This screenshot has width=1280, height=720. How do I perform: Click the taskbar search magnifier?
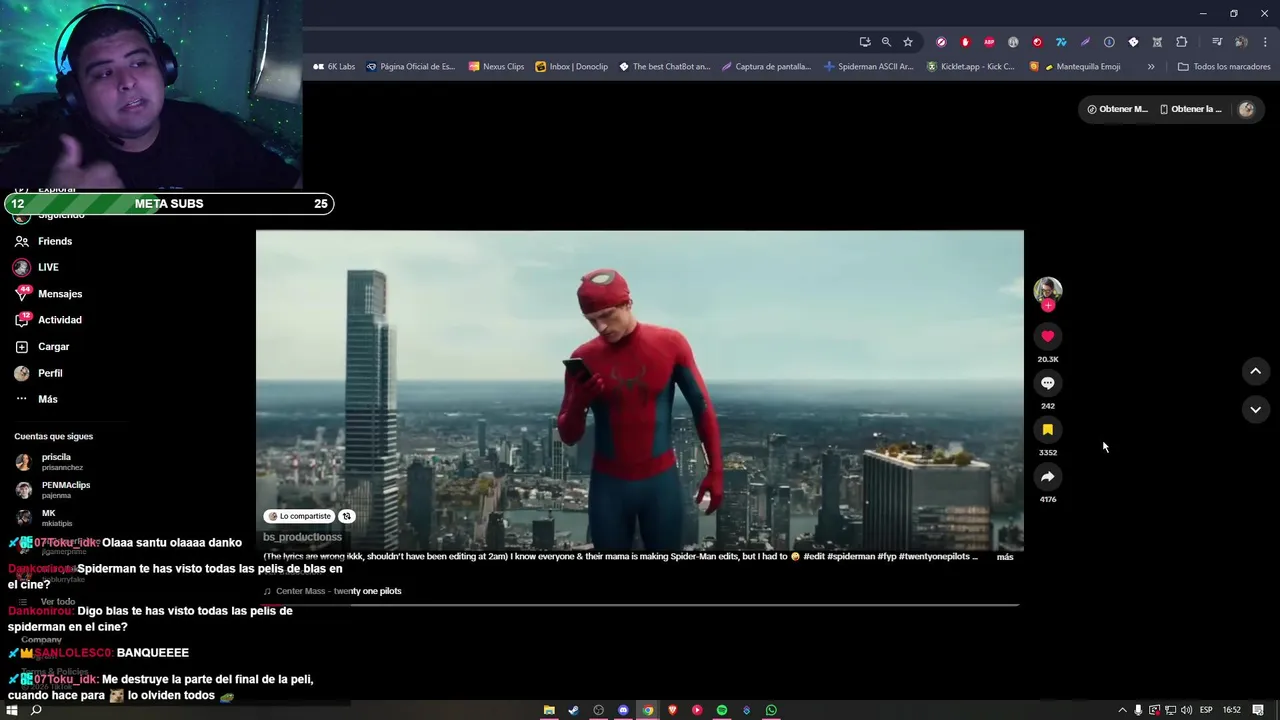click(36, 710)
